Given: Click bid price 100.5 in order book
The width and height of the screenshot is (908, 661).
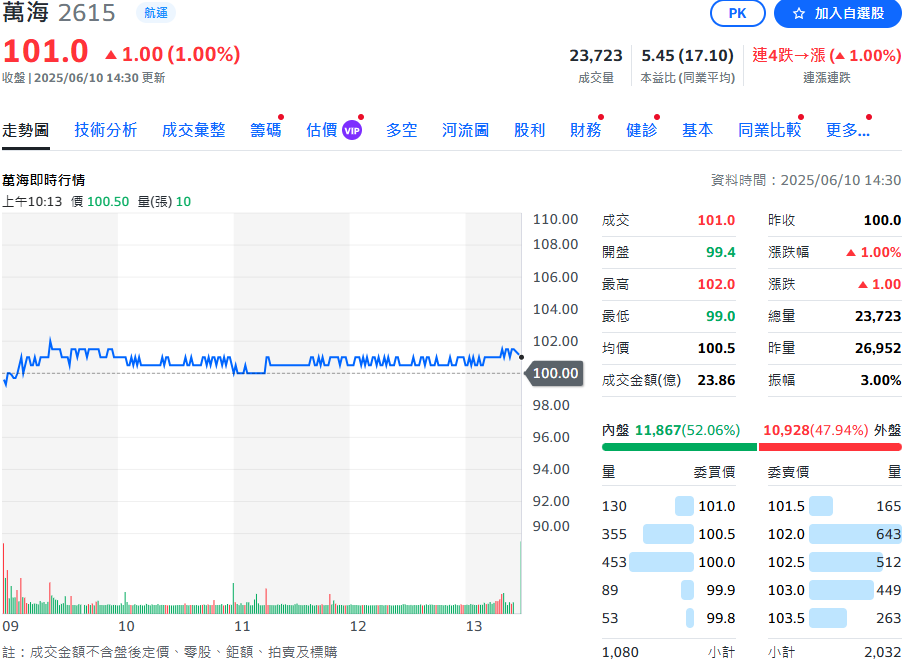Looking at the screenshot, I should click(716, 534).
